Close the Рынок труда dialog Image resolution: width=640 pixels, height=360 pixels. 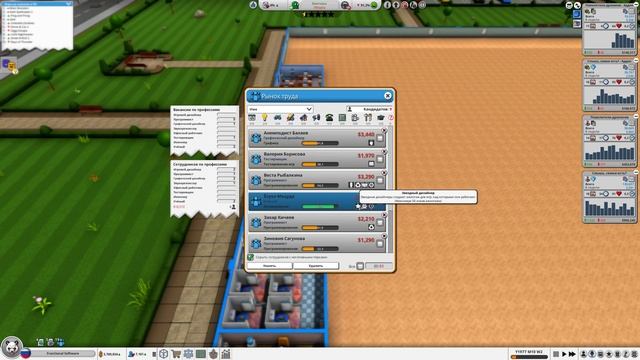coord(387,96)
